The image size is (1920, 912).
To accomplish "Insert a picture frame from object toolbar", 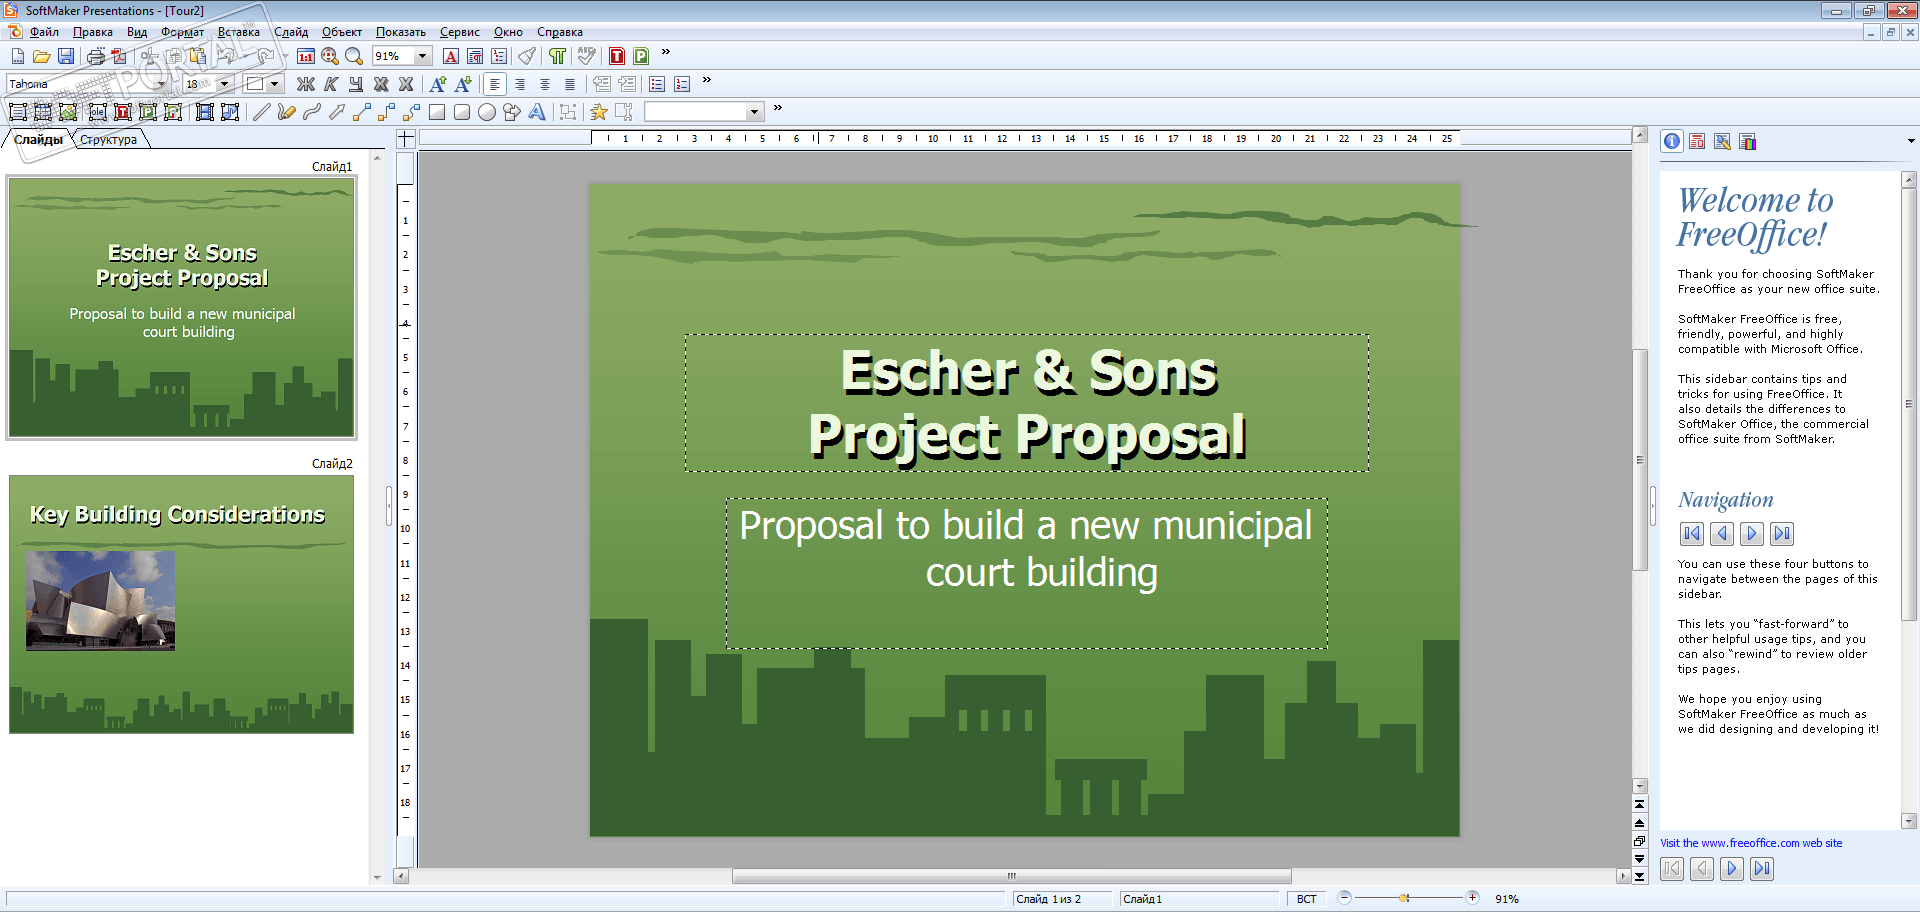I will pyautogui.click(x=68, y=112).
